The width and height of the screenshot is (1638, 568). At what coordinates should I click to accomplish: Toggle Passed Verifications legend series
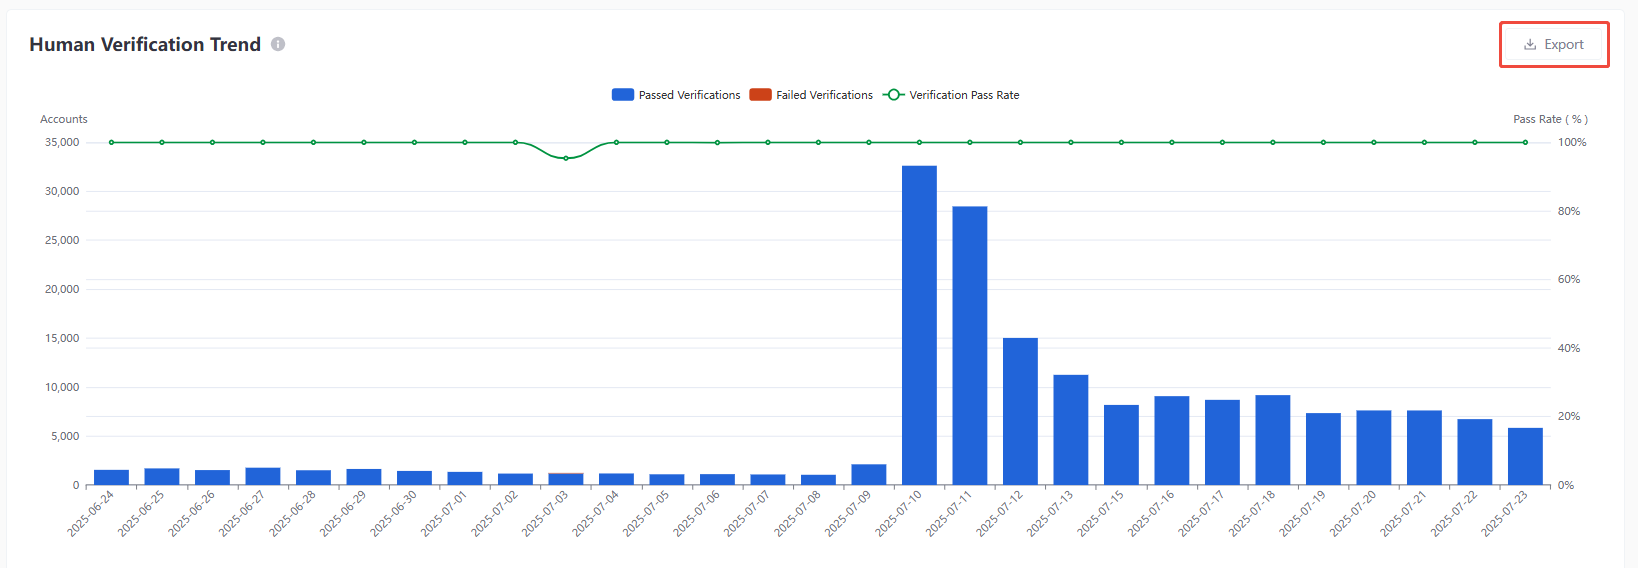point(689,95)
